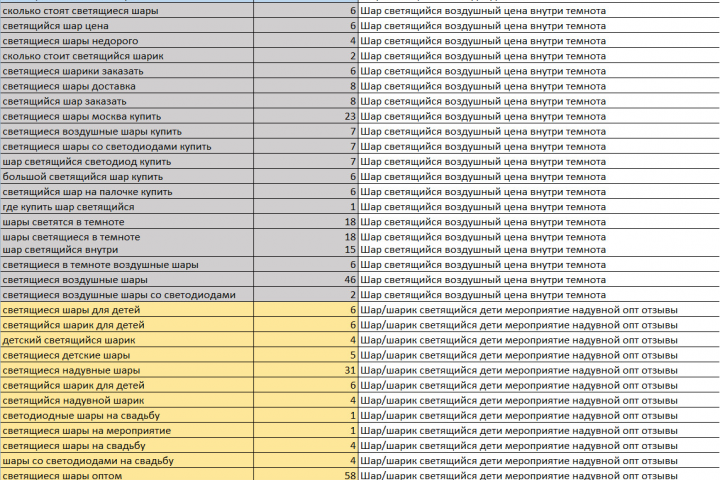This screenshot has height=480, width=720.
Task: Select the 'светящиеся воздушные шары' cell
Action: tap(127, 280)
